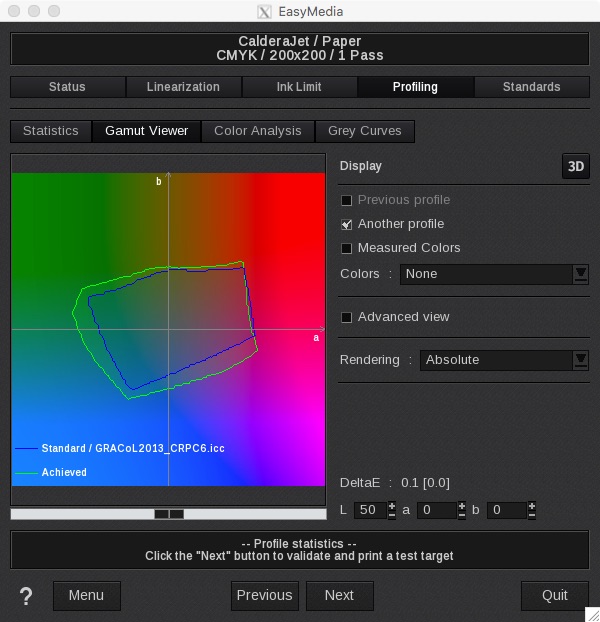
Task: Click the a value stepper arrows
Action: pyautogui.click(x=461, y=510)
